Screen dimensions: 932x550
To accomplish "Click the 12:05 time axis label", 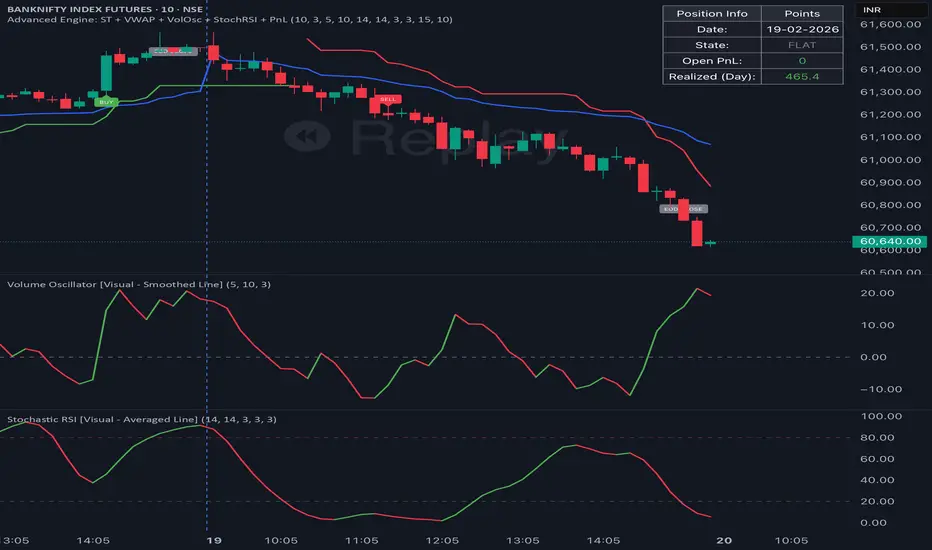I will click(442, 540).
